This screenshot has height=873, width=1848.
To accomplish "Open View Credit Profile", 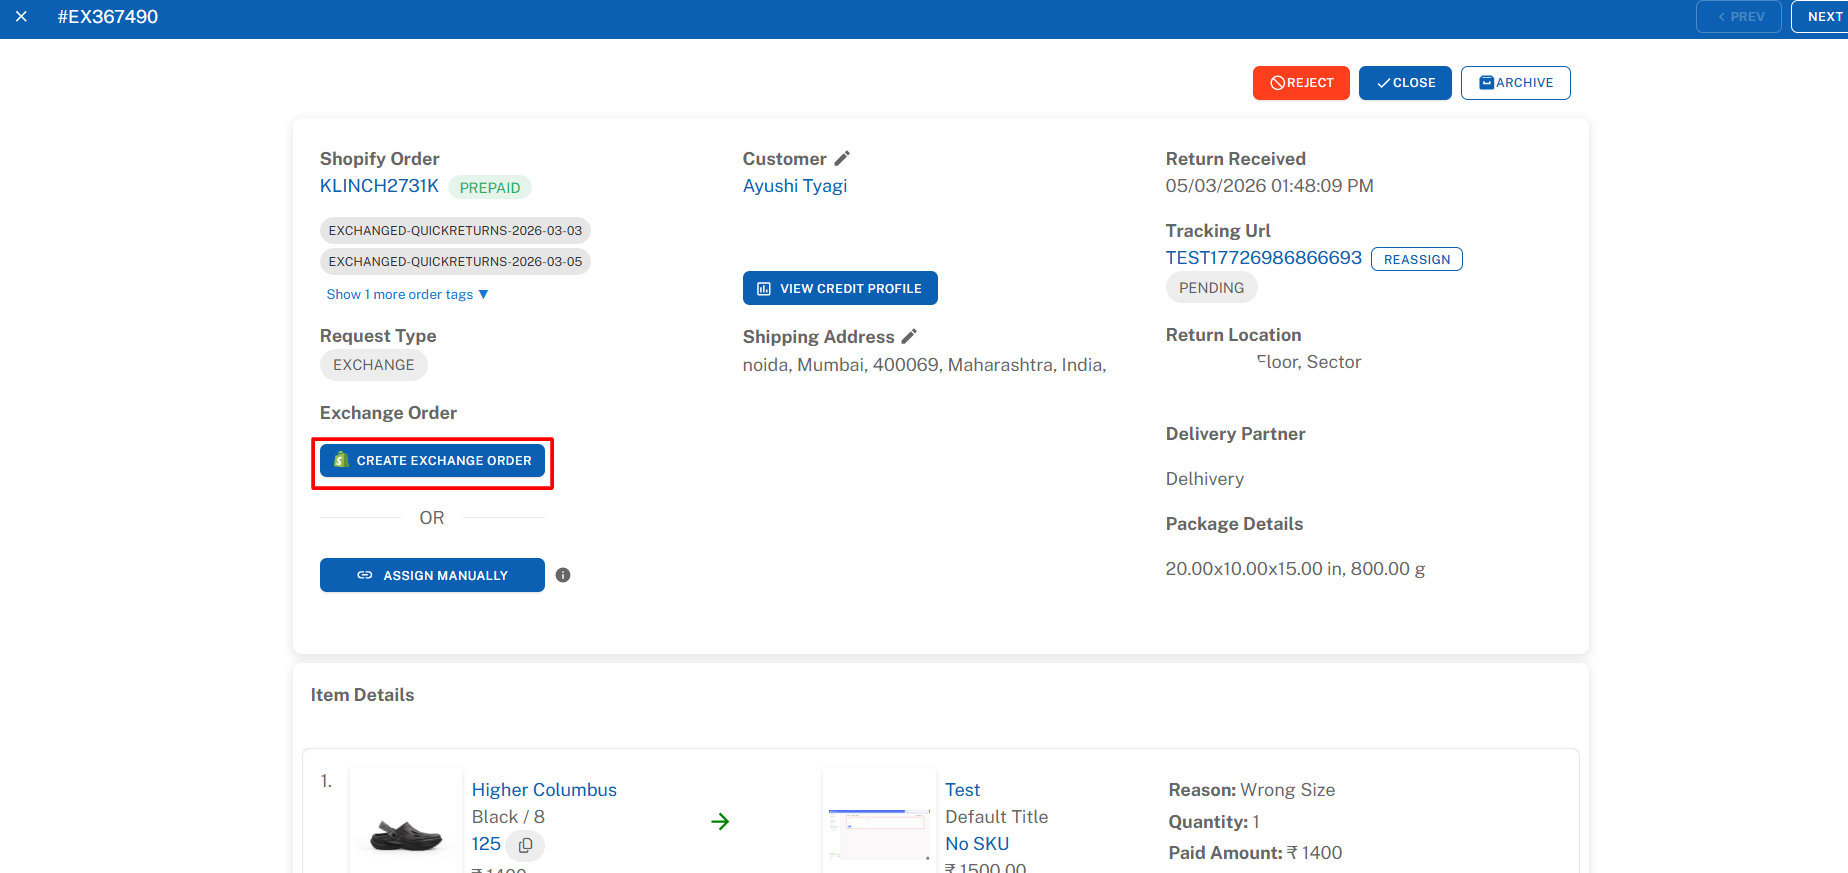I will 839,288.
